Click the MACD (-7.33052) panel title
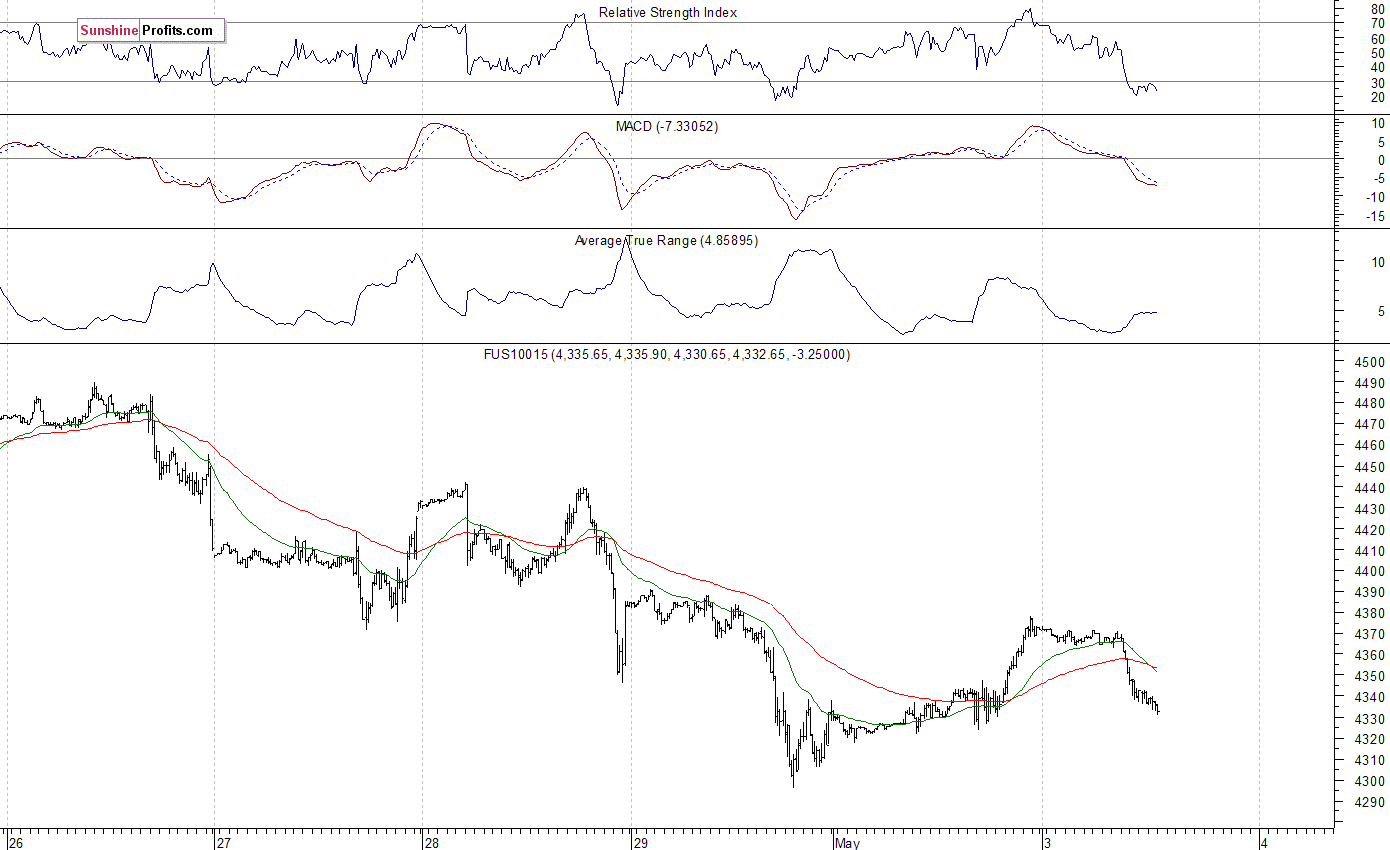This screenshot has width=1390, height=850. point(667,126)
